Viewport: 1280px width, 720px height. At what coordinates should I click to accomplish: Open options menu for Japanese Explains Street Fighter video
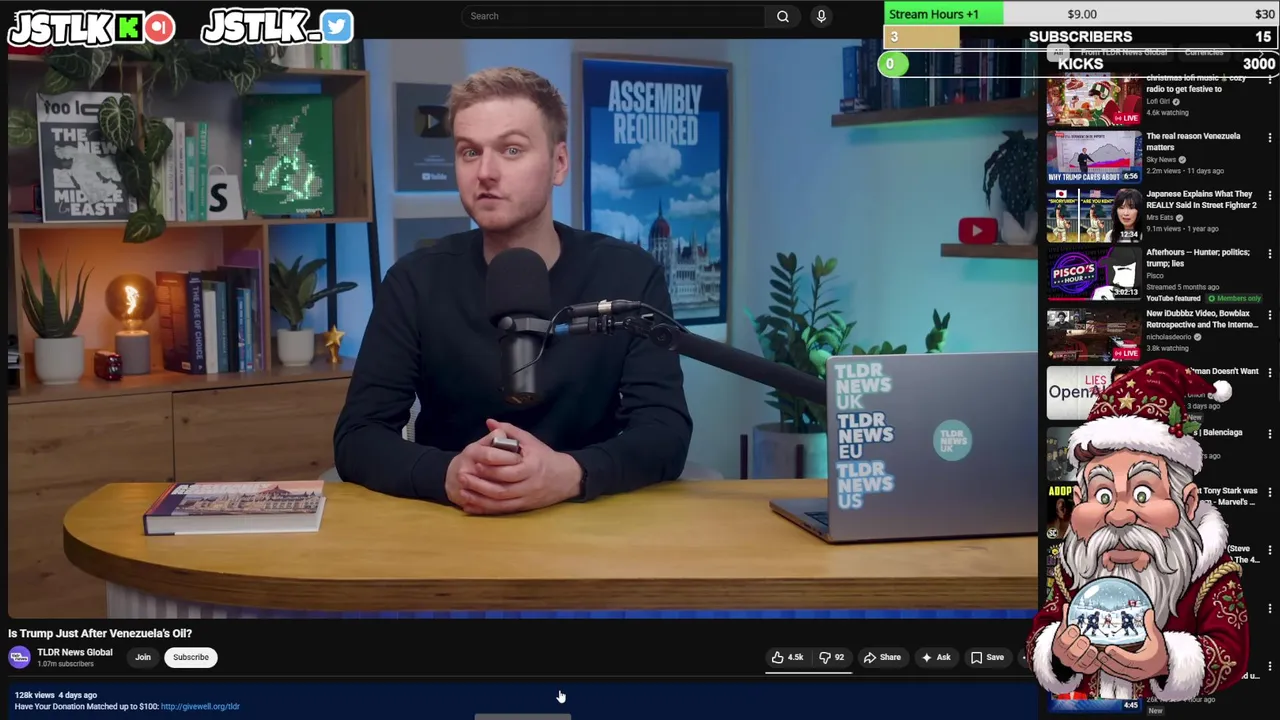point(1270,195)
